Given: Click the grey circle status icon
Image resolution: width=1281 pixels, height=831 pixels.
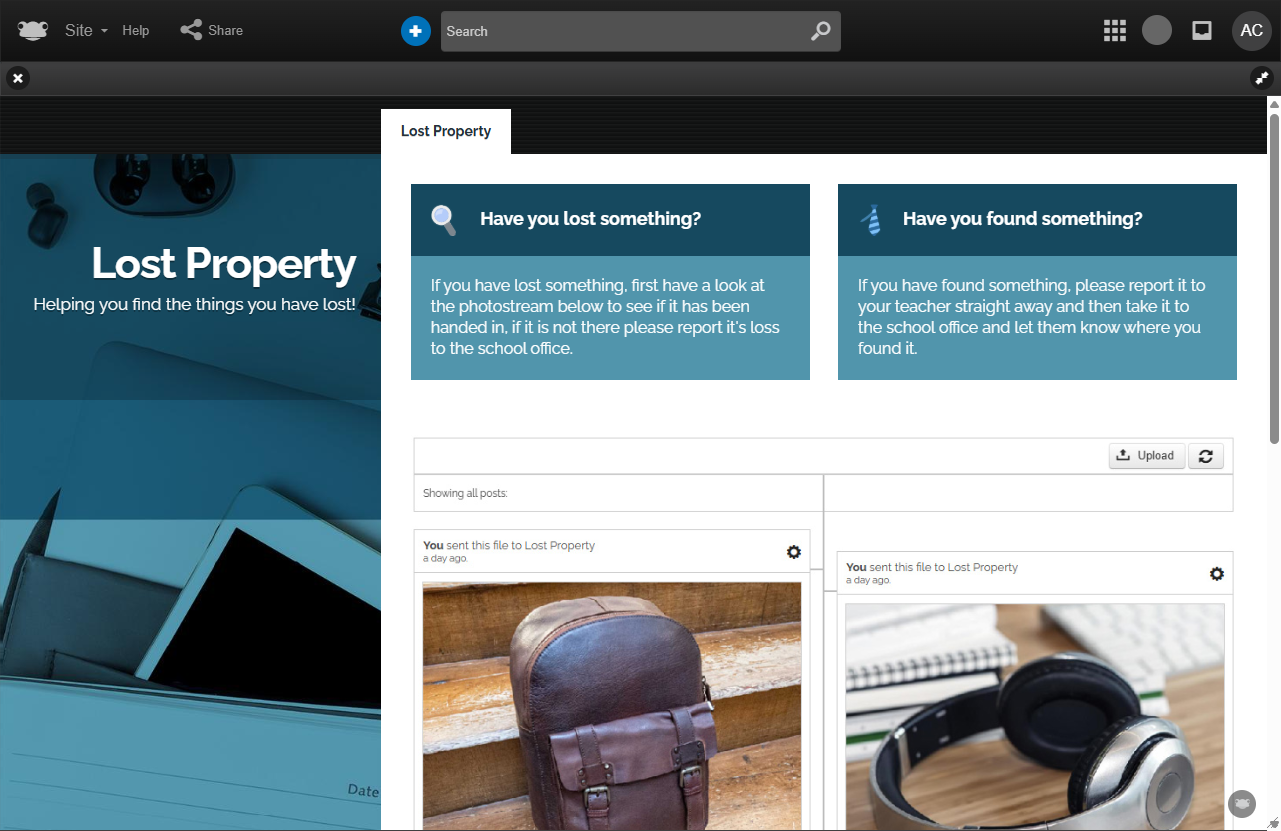Looking at the screenshot, I should click(x=1157, y=30).
